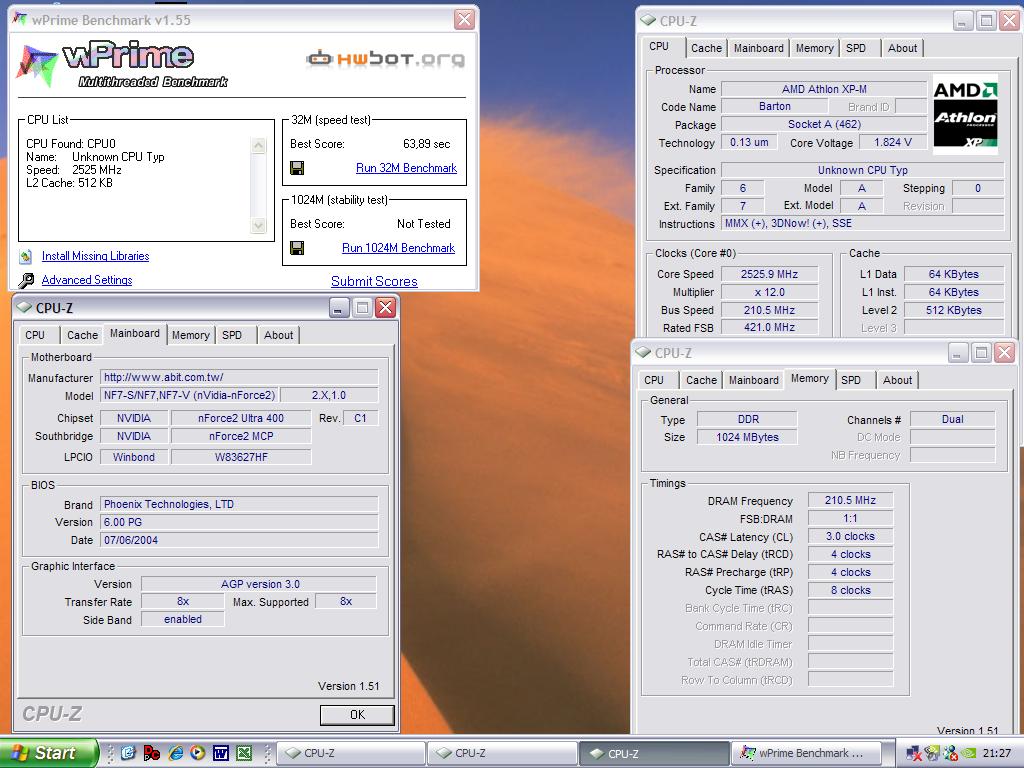Click memory Size value 1024 MBytes
This screenshot has height=768, width=1024.
pos(747,438)
